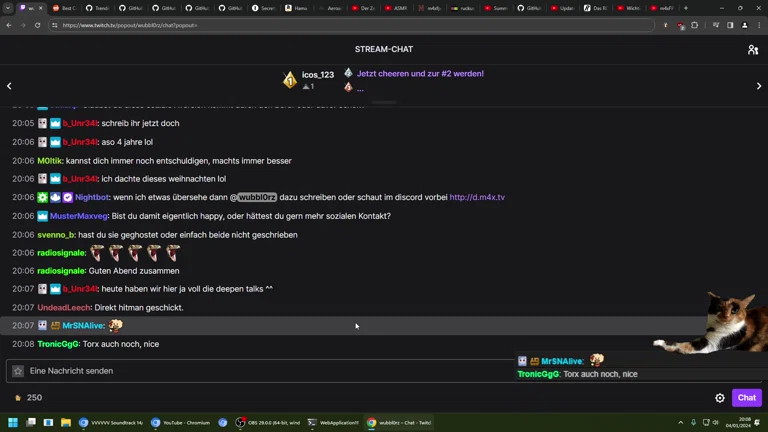This screenshot has height=432, width=768.
Task: Click Jetzt cheeren und zur #2 werden
Action: click(420, 73)
